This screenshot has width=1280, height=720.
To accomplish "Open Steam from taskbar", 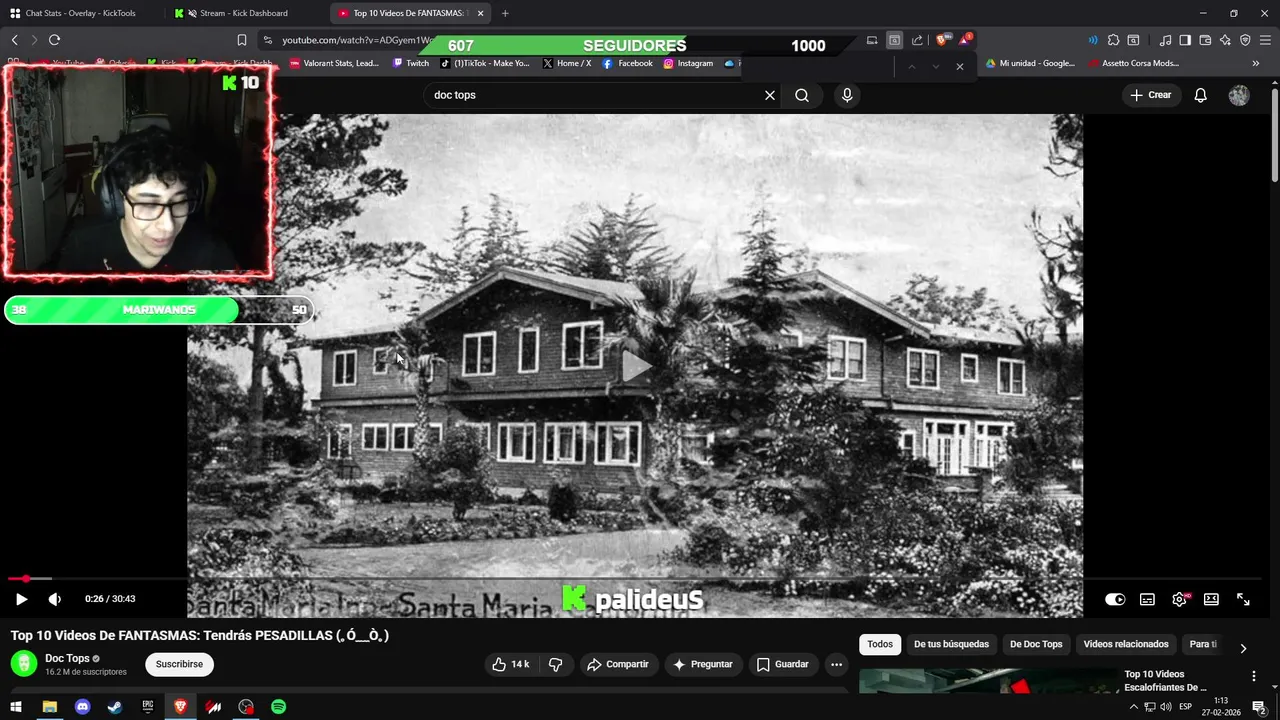I will (x=115, y=707).
